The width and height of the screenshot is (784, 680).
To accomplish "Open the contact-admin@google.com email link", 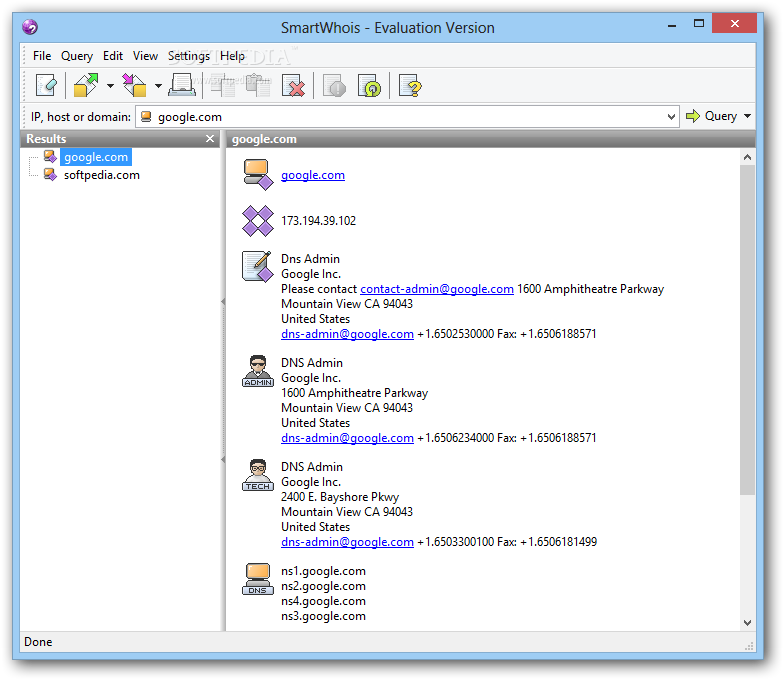I will [x=437, y=289].
